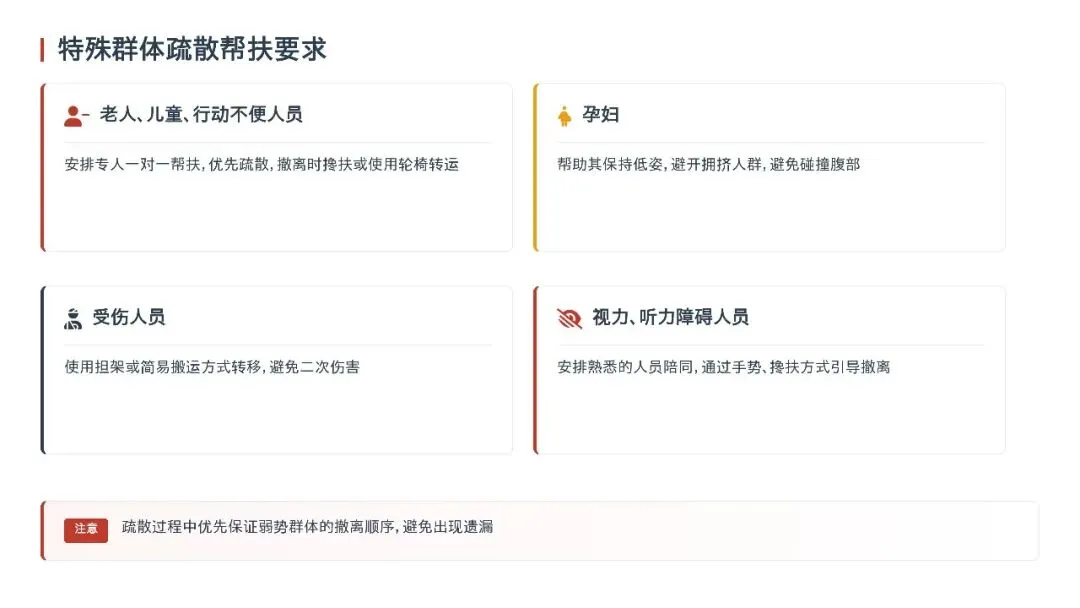Click the crossed-out eye icon
The image size is (1080, 608).
569,318
